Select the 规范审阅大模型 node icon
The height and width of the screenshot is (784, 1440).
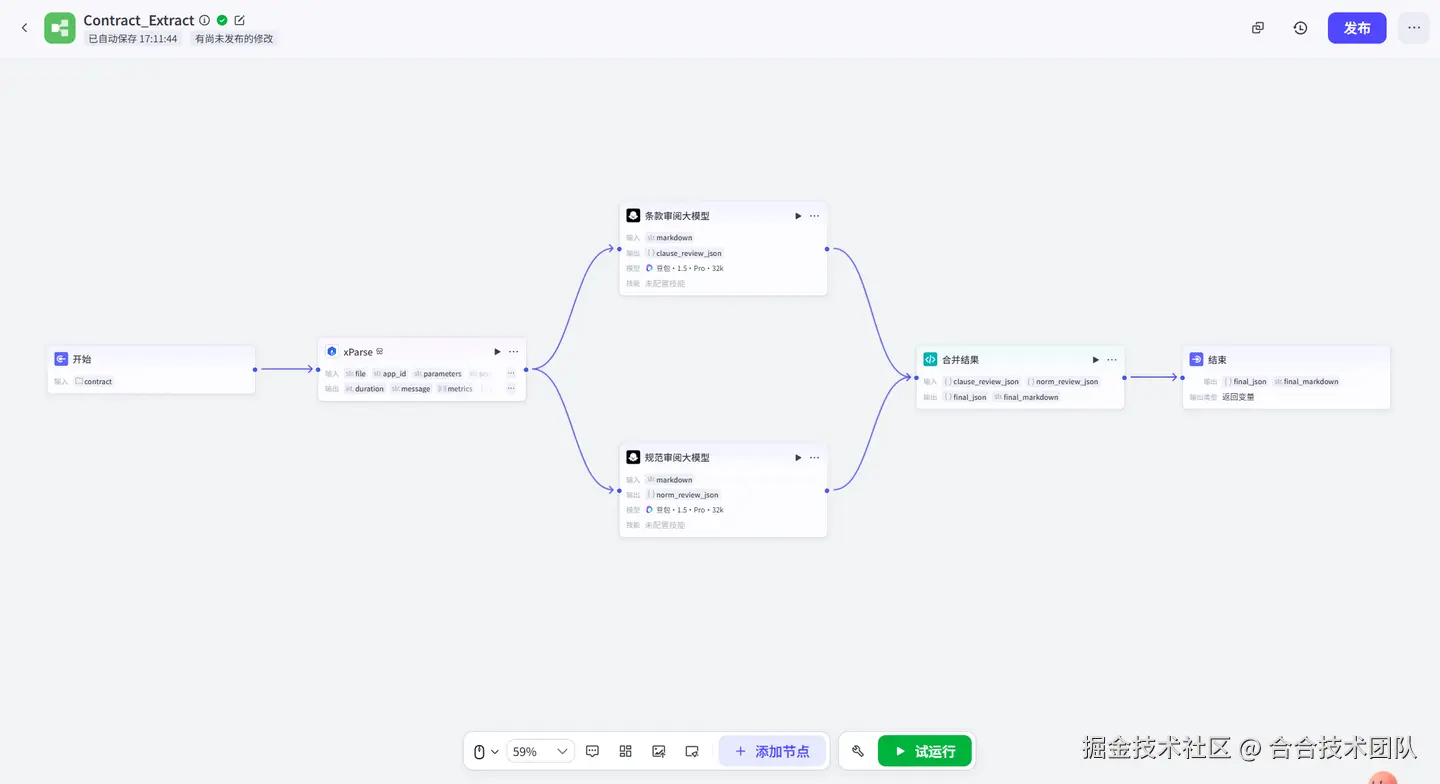click(633, 458)
